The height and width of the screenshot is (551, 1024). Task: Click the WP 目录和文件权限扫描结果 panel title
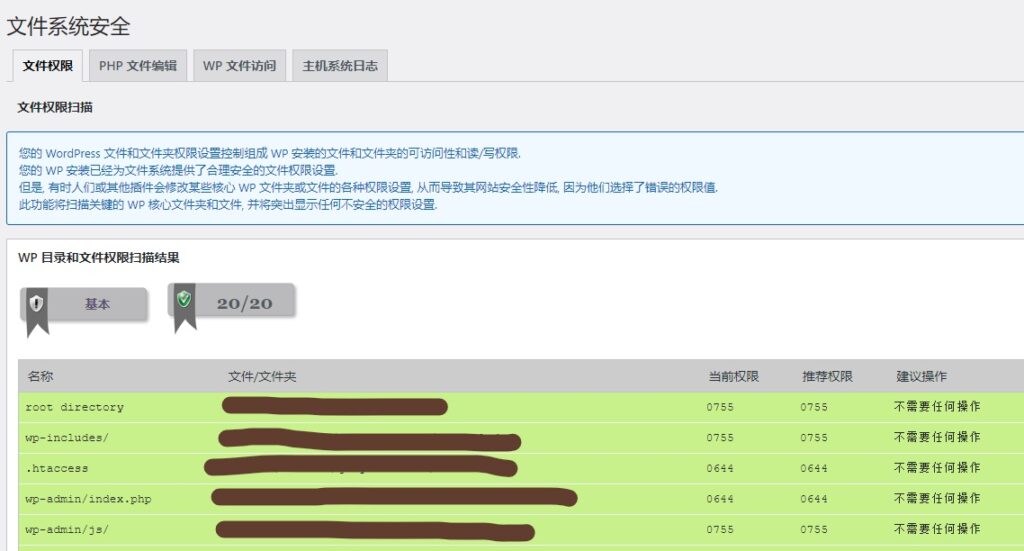point(99,257)
